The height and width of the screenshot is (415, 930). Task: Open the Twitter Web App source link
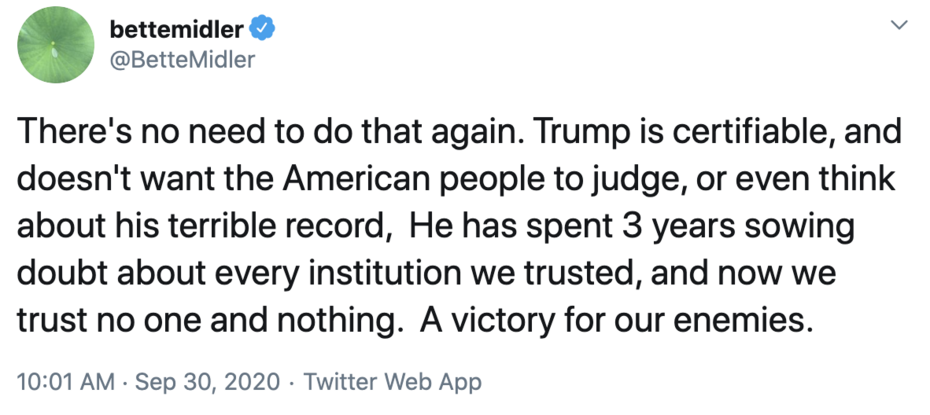(x=392, y=382)
